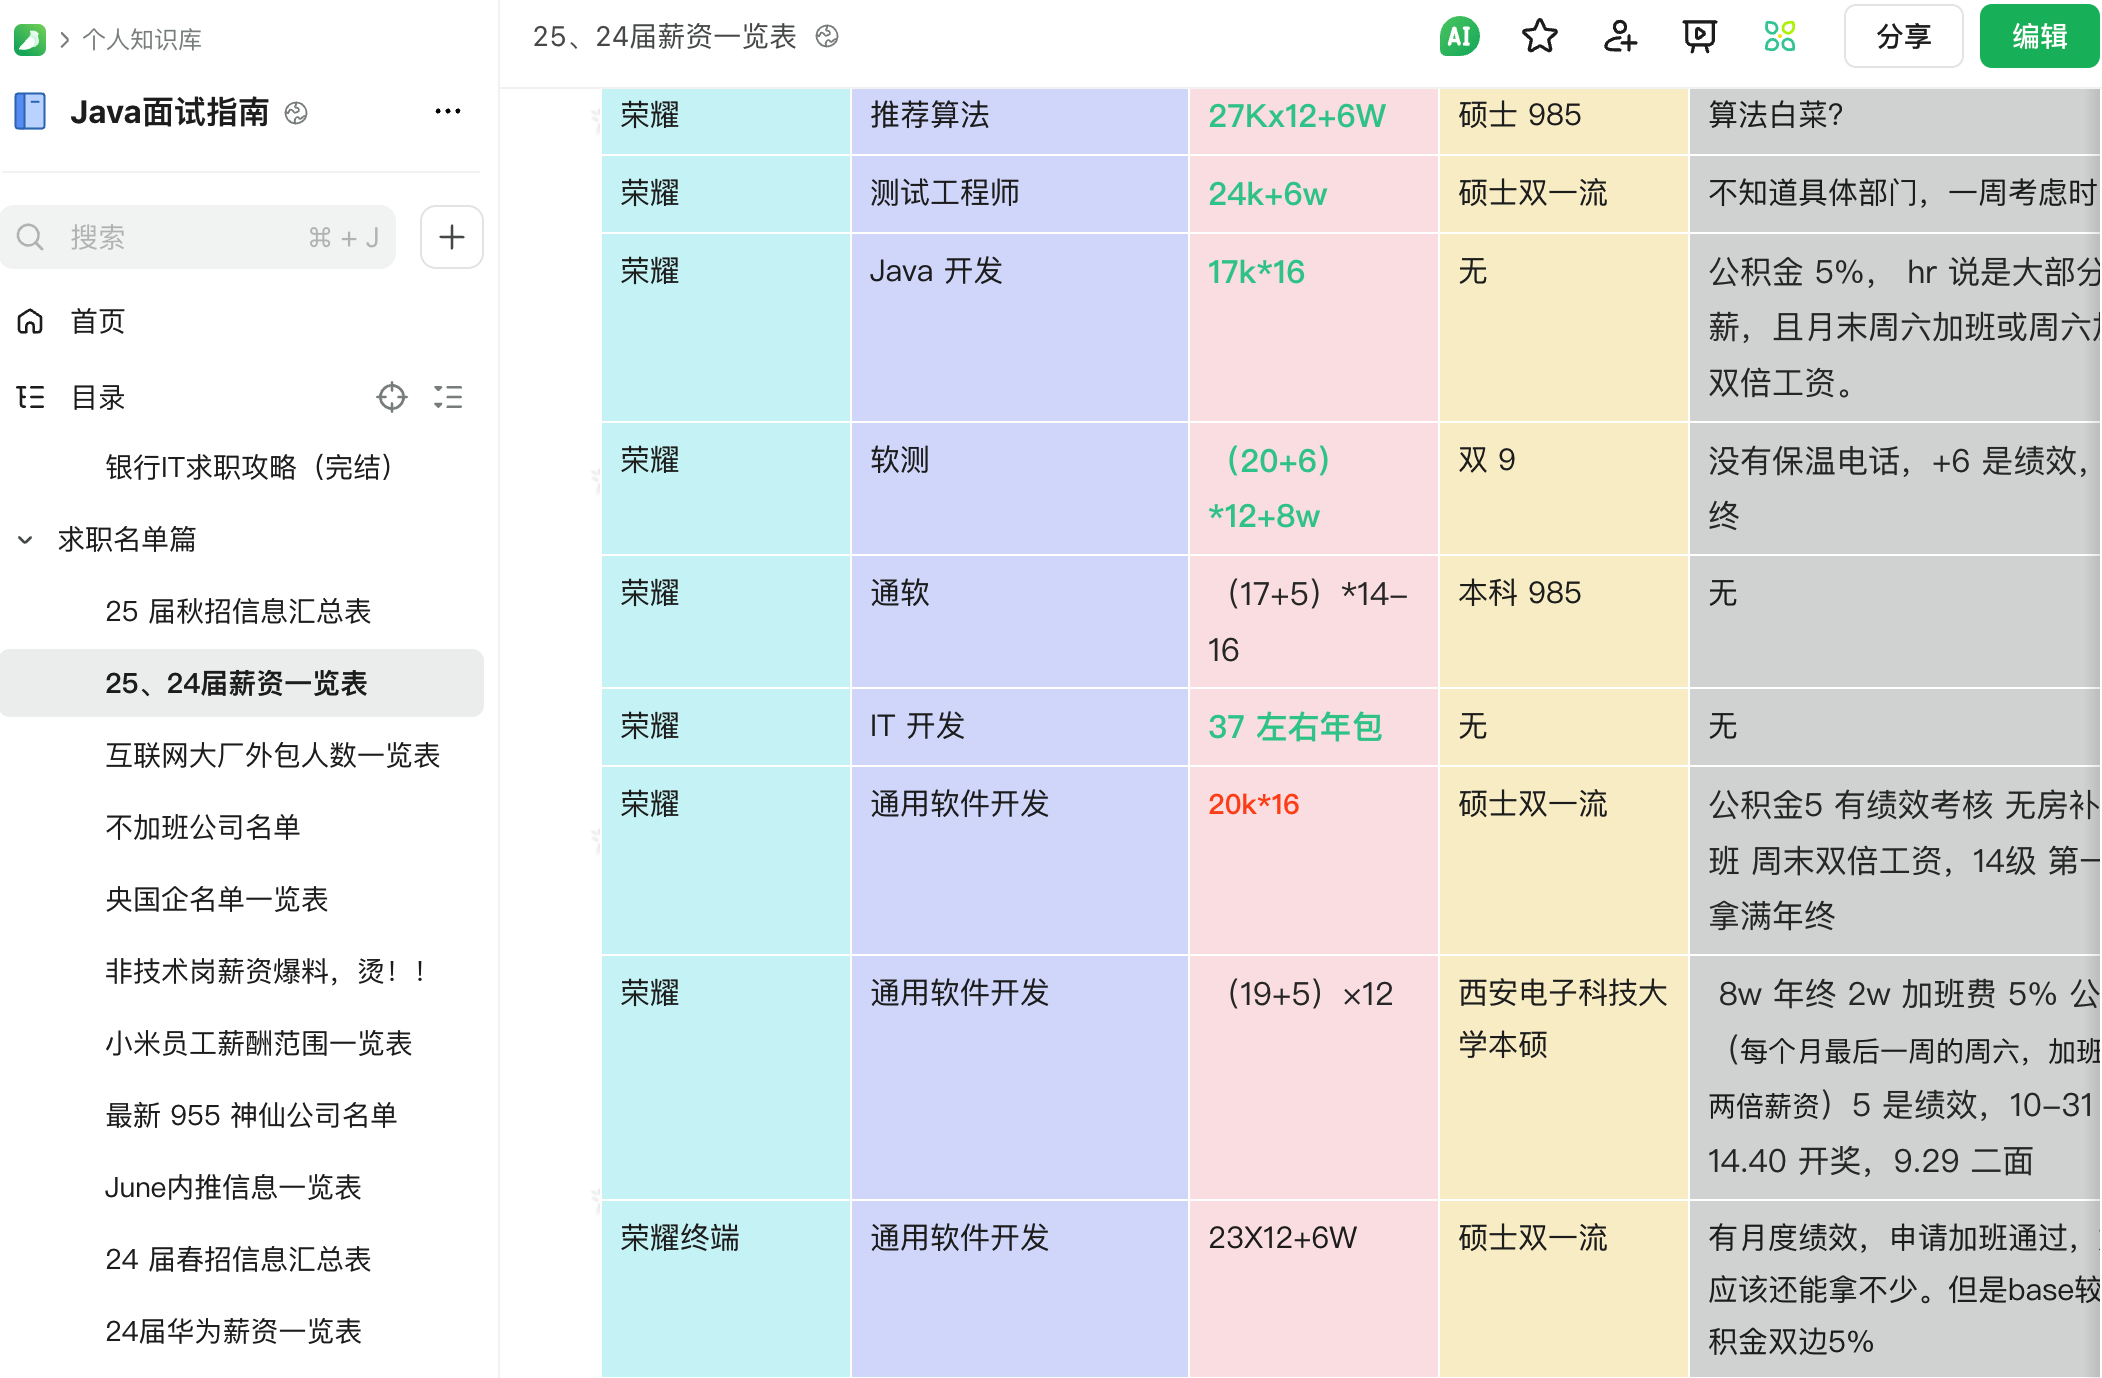Click the public permission icon beside the title
The image size is (2102, 1378).
coord(827,37)
